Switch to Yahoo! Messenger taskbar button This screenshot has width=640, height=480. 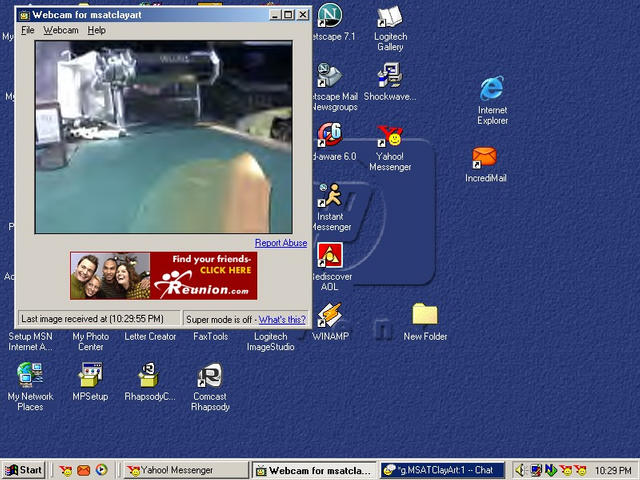click(x=186, y=470)
